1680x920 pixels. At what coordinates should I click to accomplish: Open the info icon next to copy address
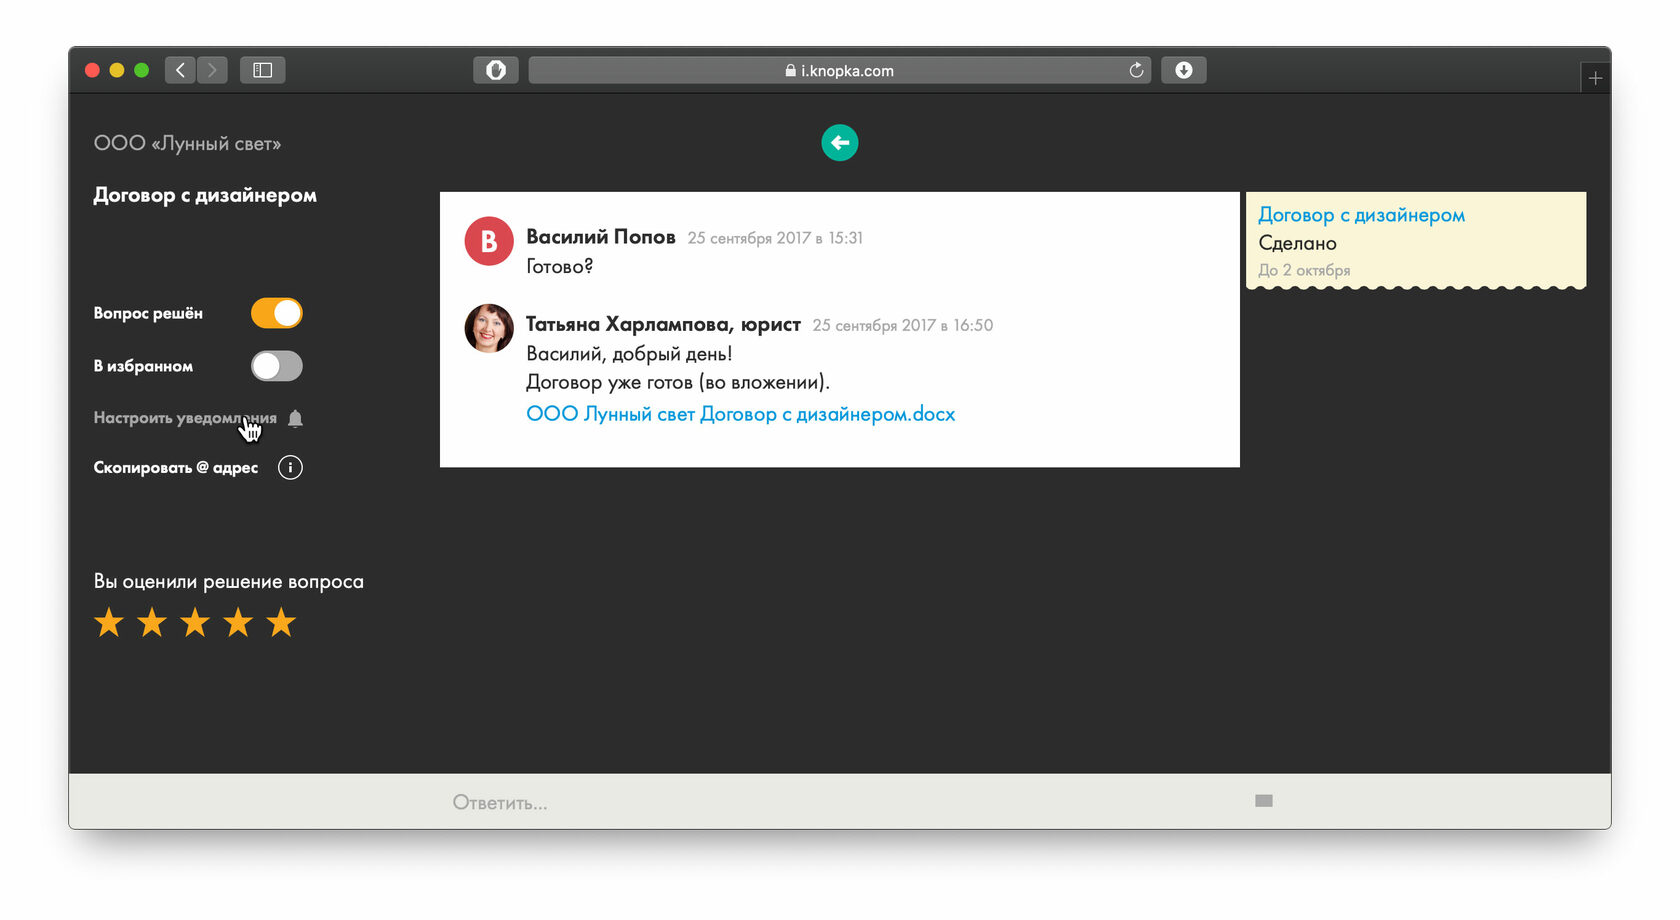pos(290,467)
